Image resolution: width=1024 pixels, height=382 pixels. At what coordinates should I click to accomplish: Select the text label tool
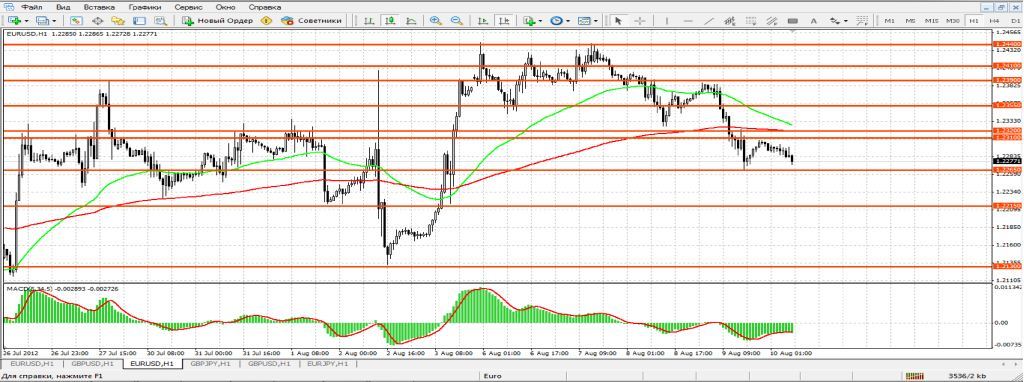814,21
